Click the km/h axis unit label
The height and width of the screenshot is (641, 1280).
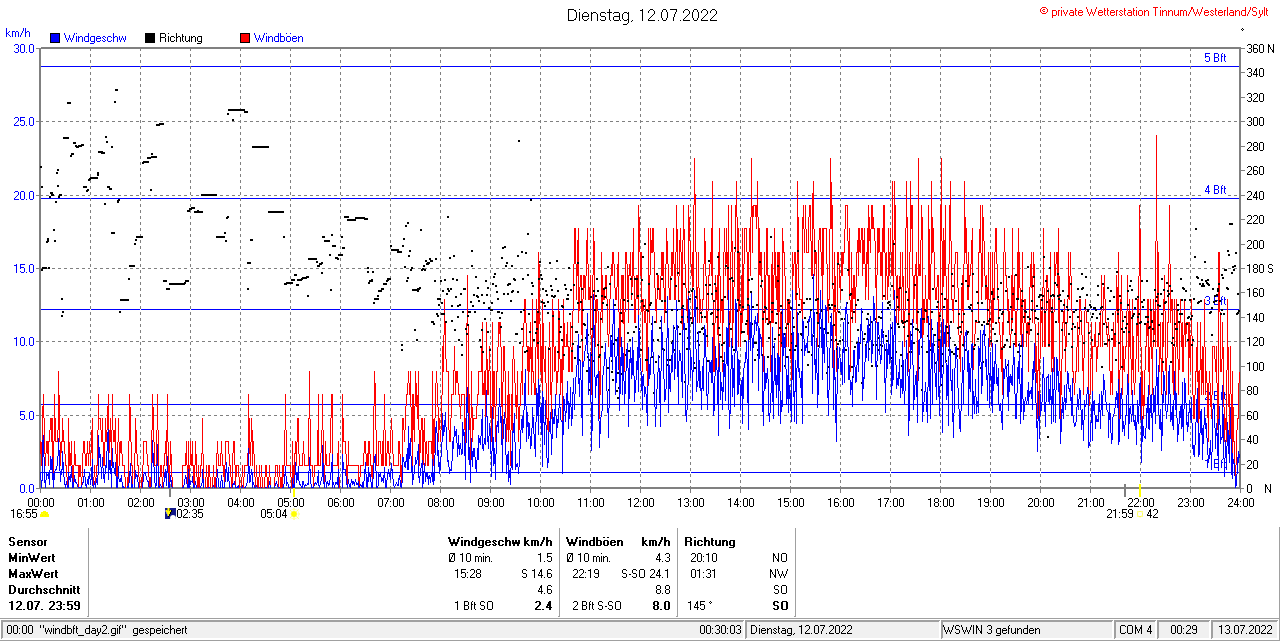pos(18,32)
